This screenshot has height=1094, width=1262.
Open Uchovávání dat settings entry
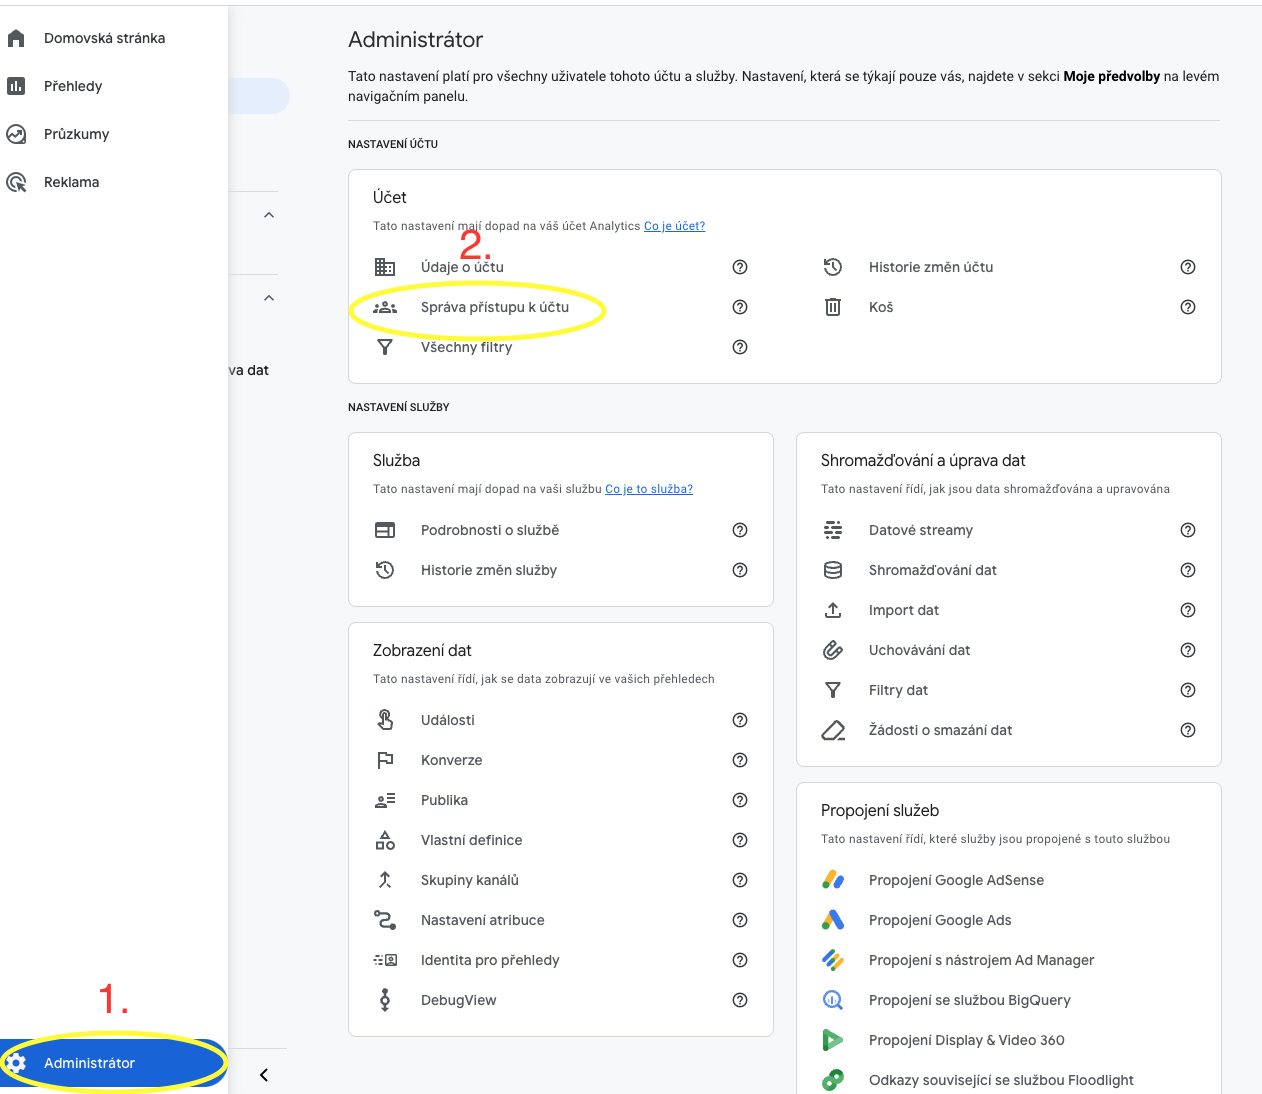(920, 650)
